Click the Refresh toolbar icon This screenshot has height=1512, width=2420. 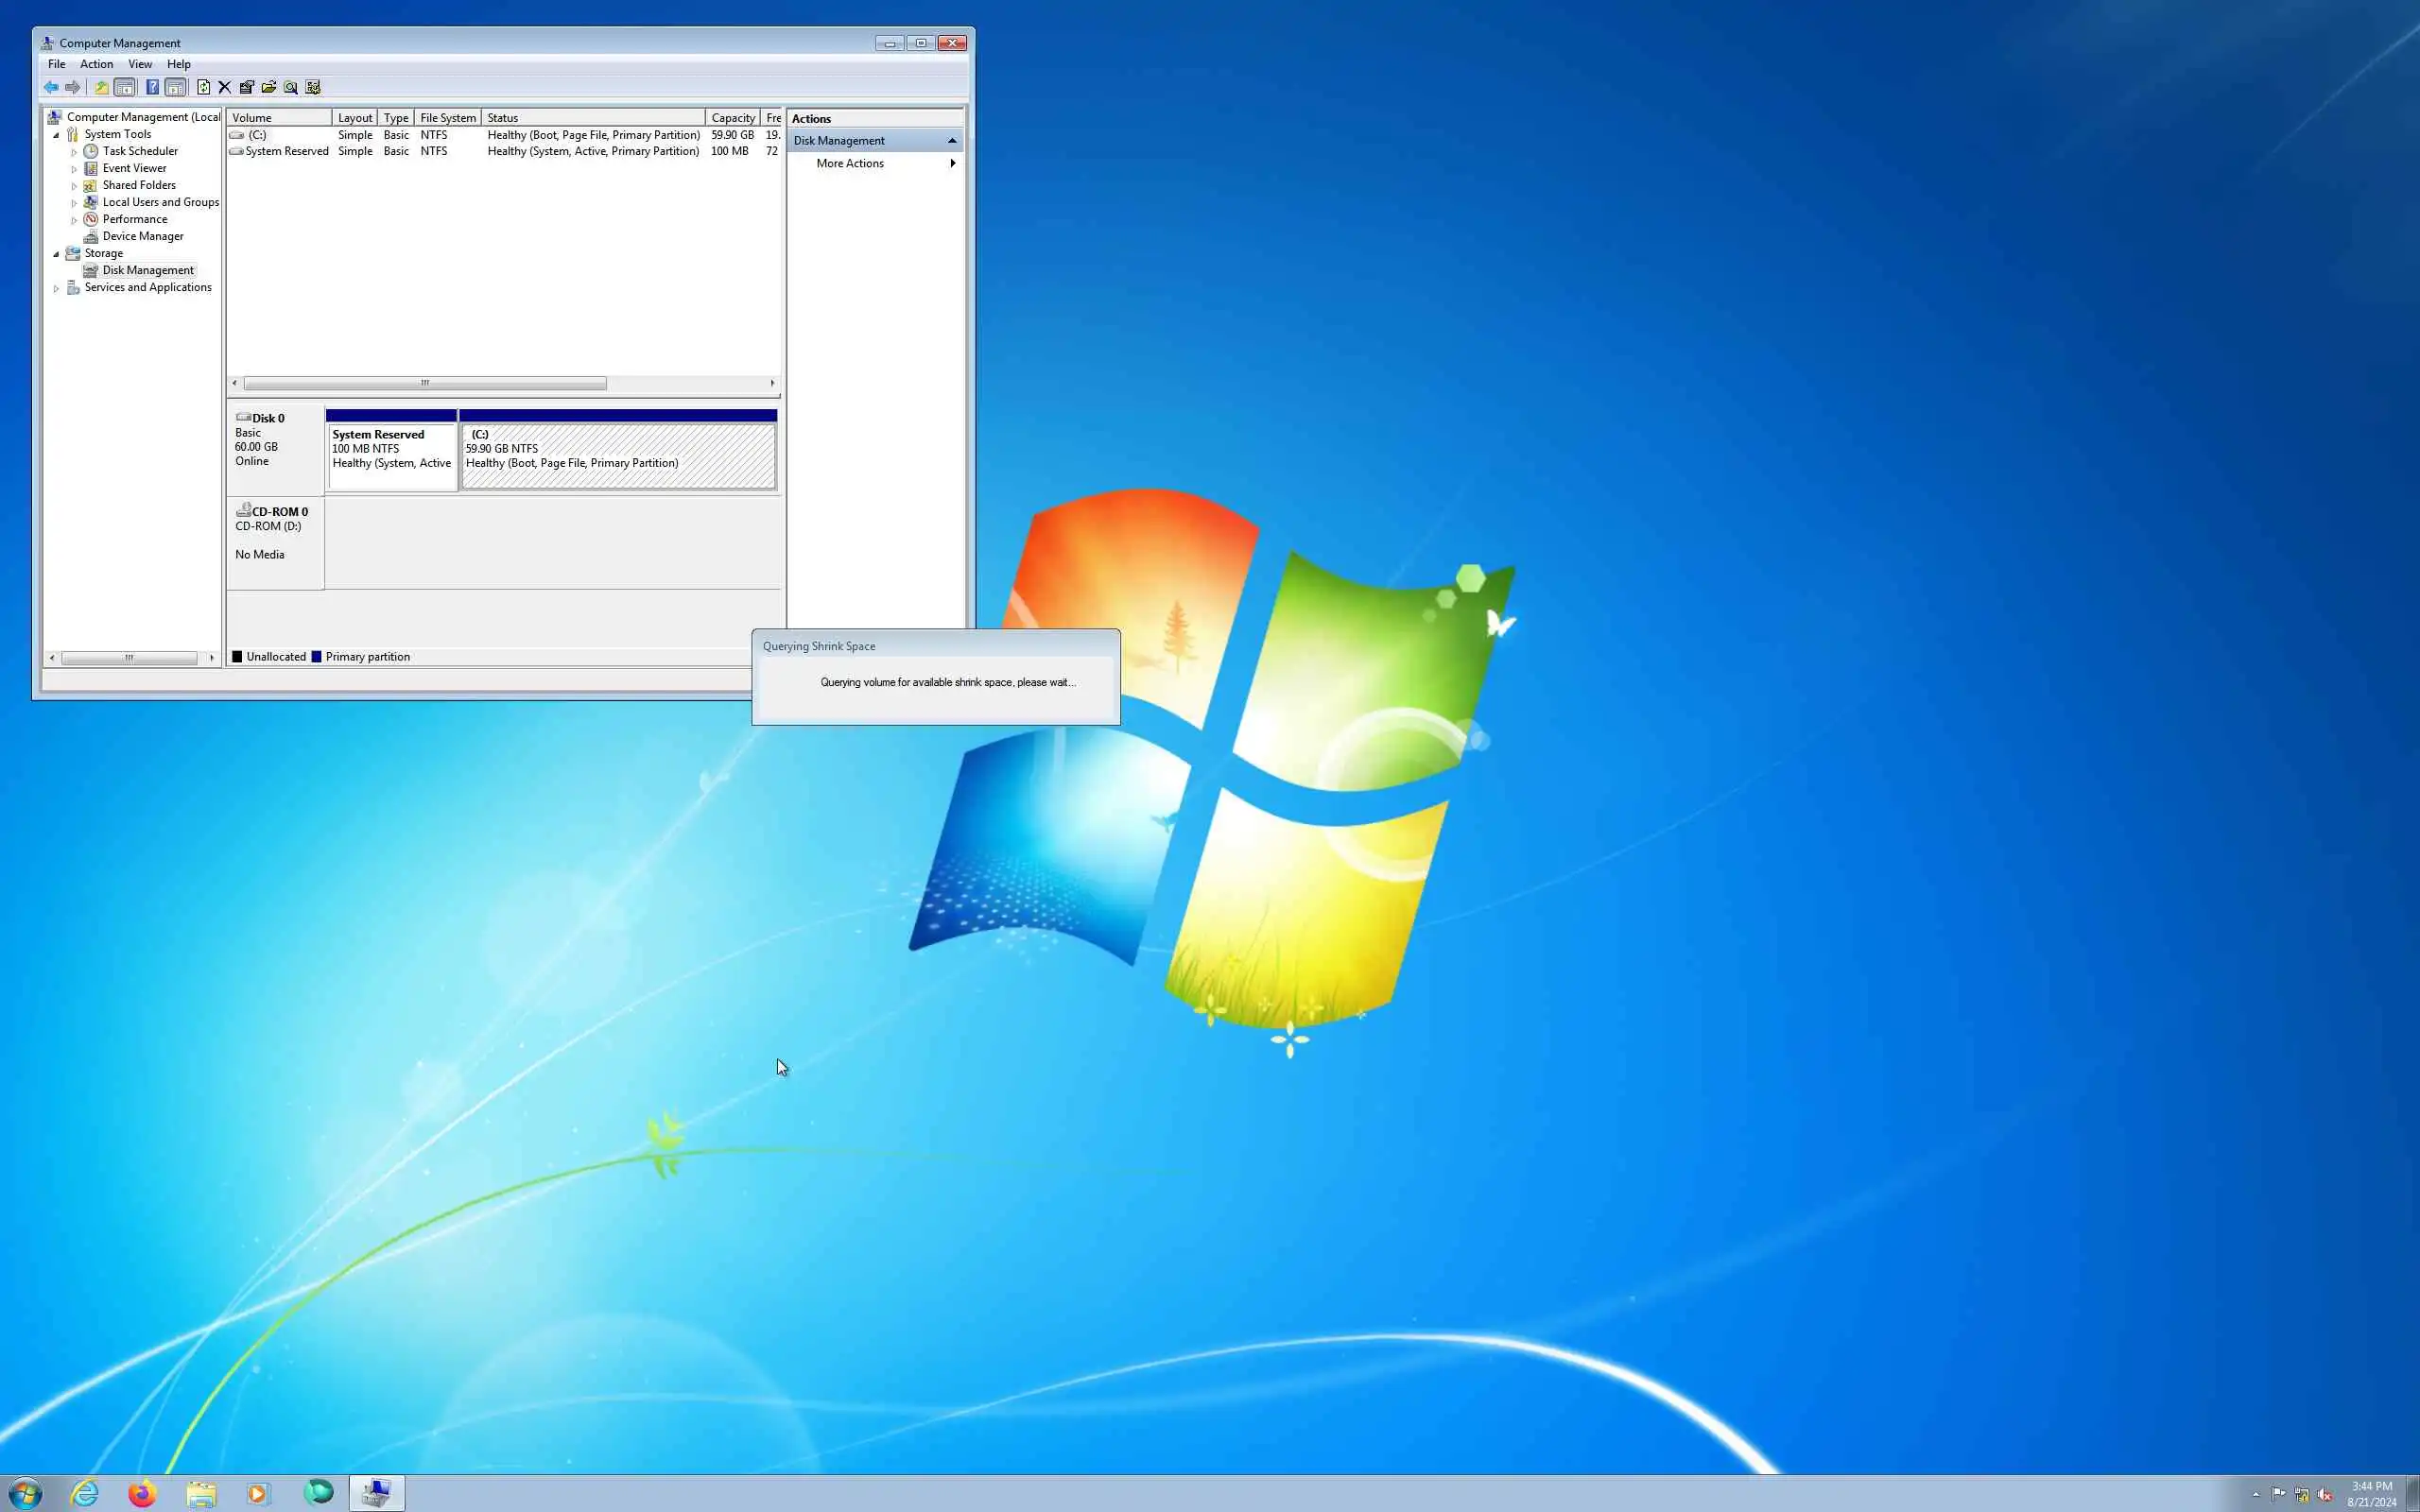204,87
